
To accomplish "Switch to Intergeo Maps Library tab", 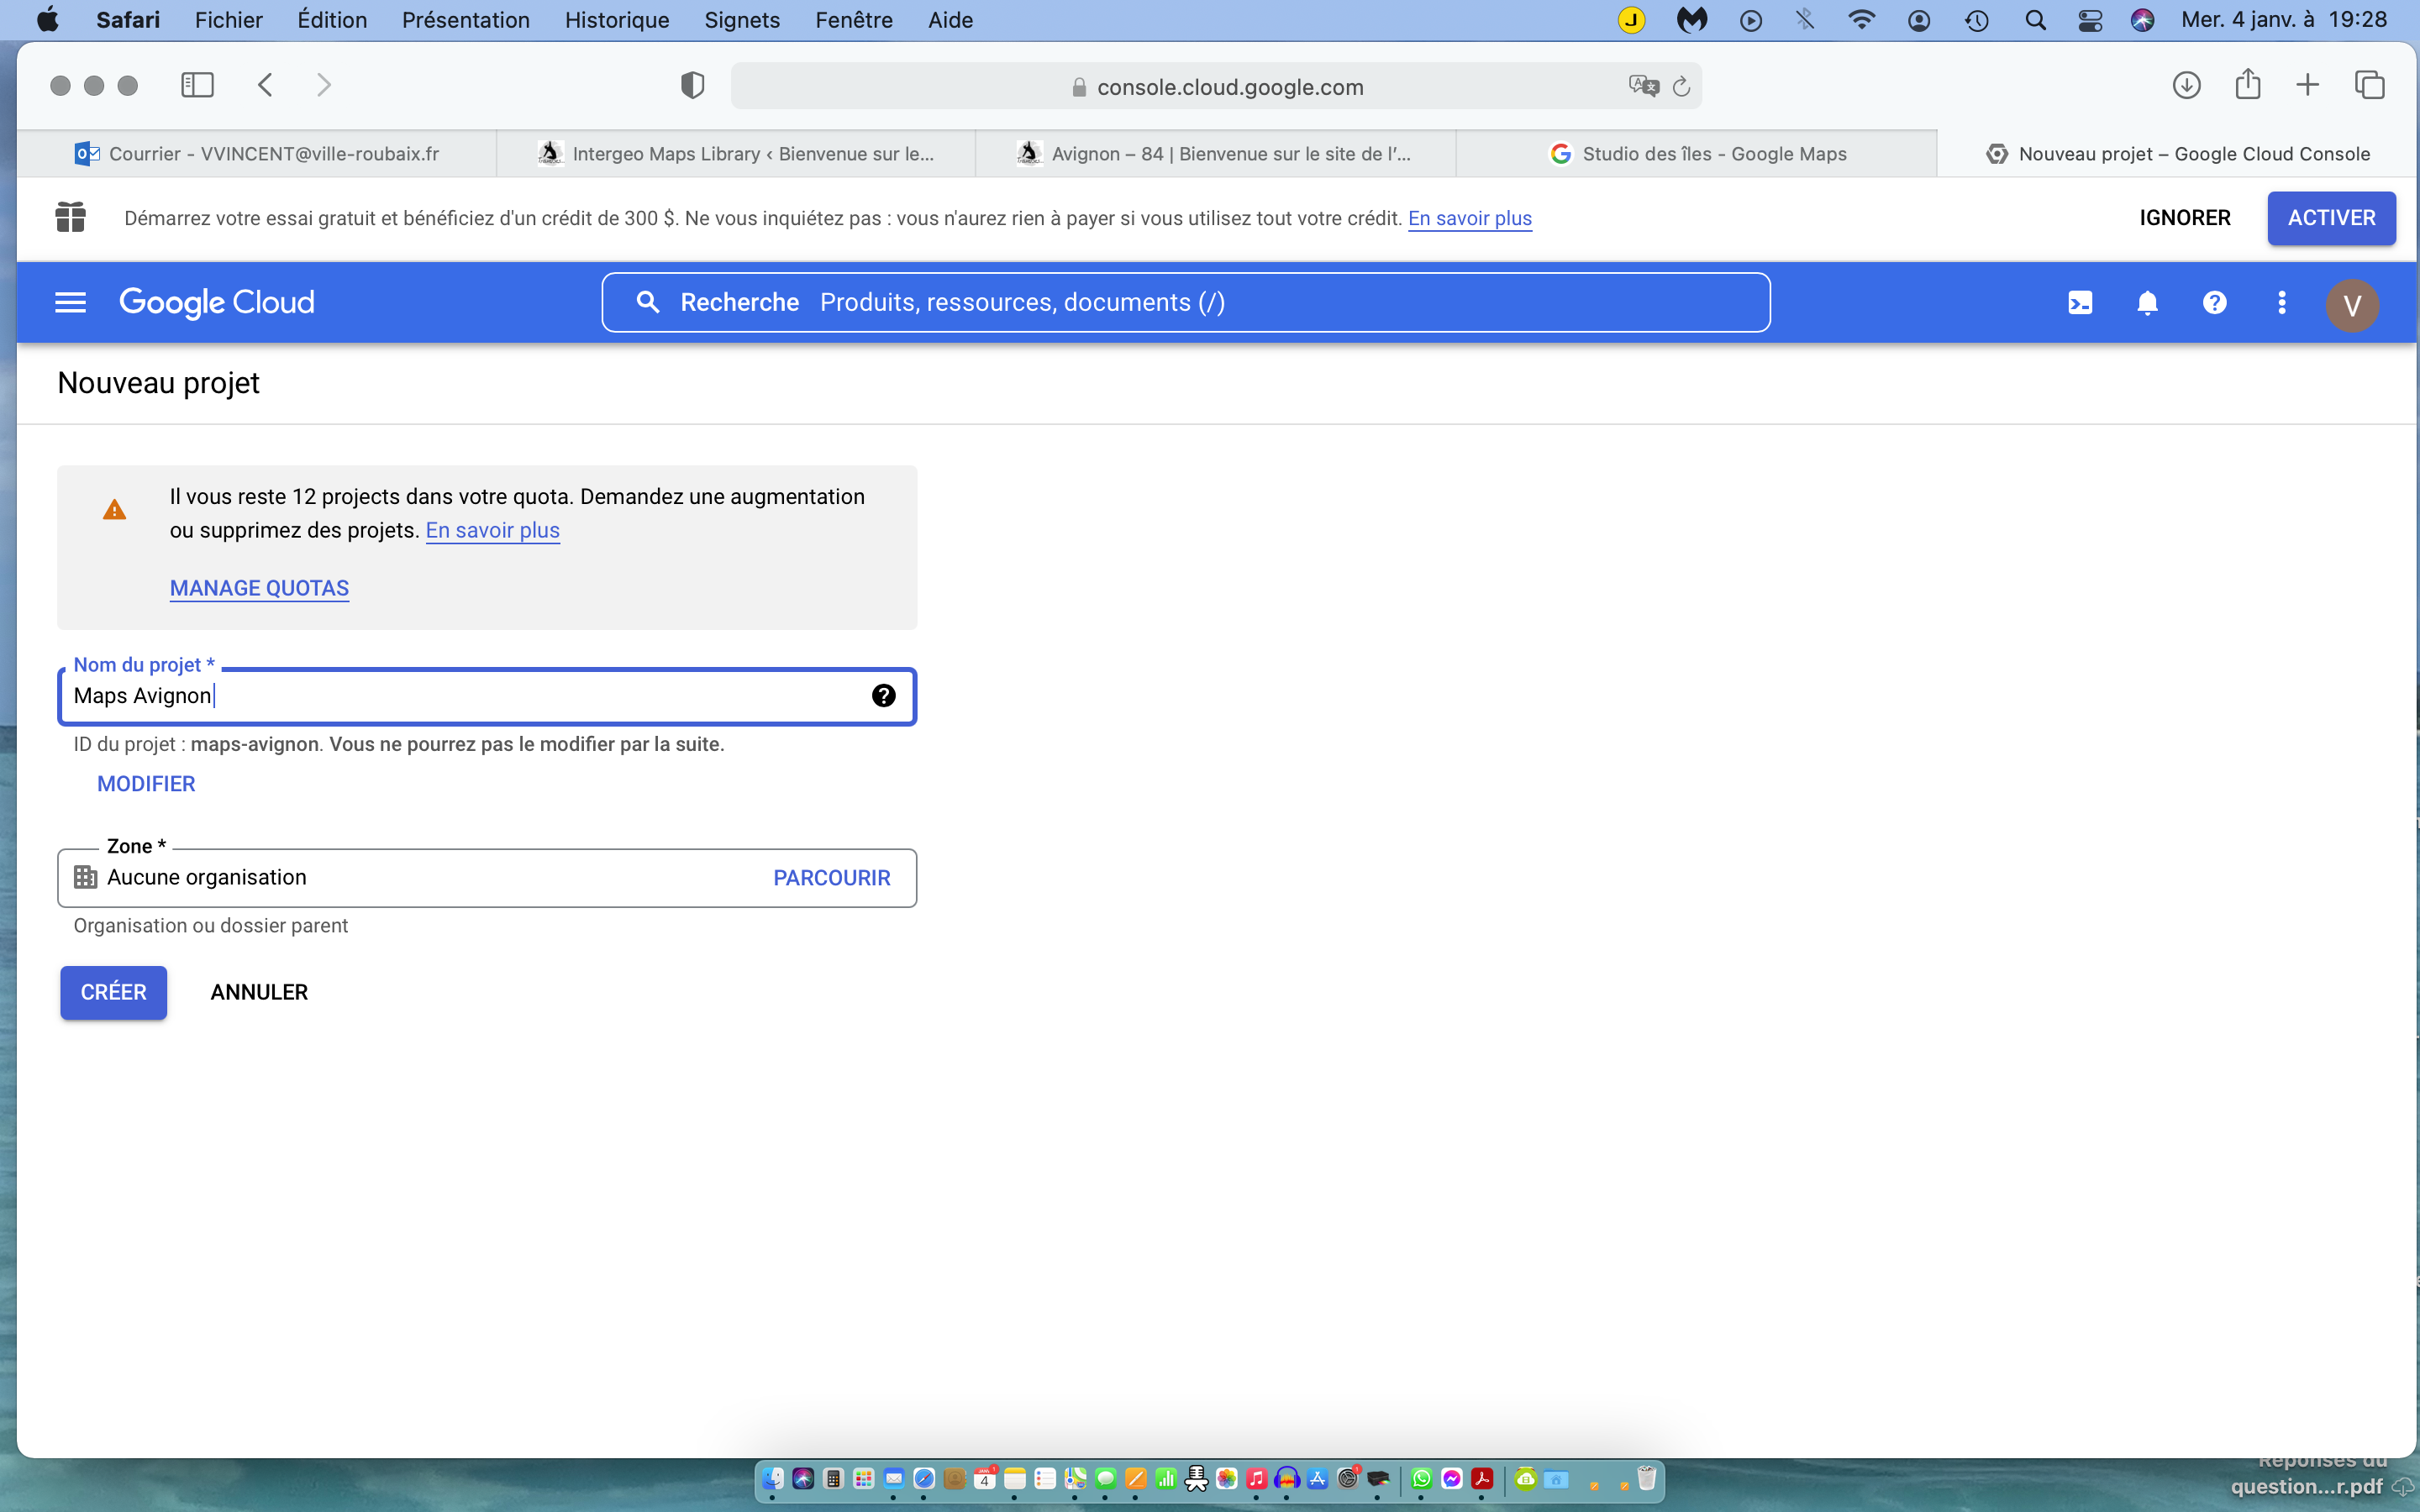I will 736,153.
